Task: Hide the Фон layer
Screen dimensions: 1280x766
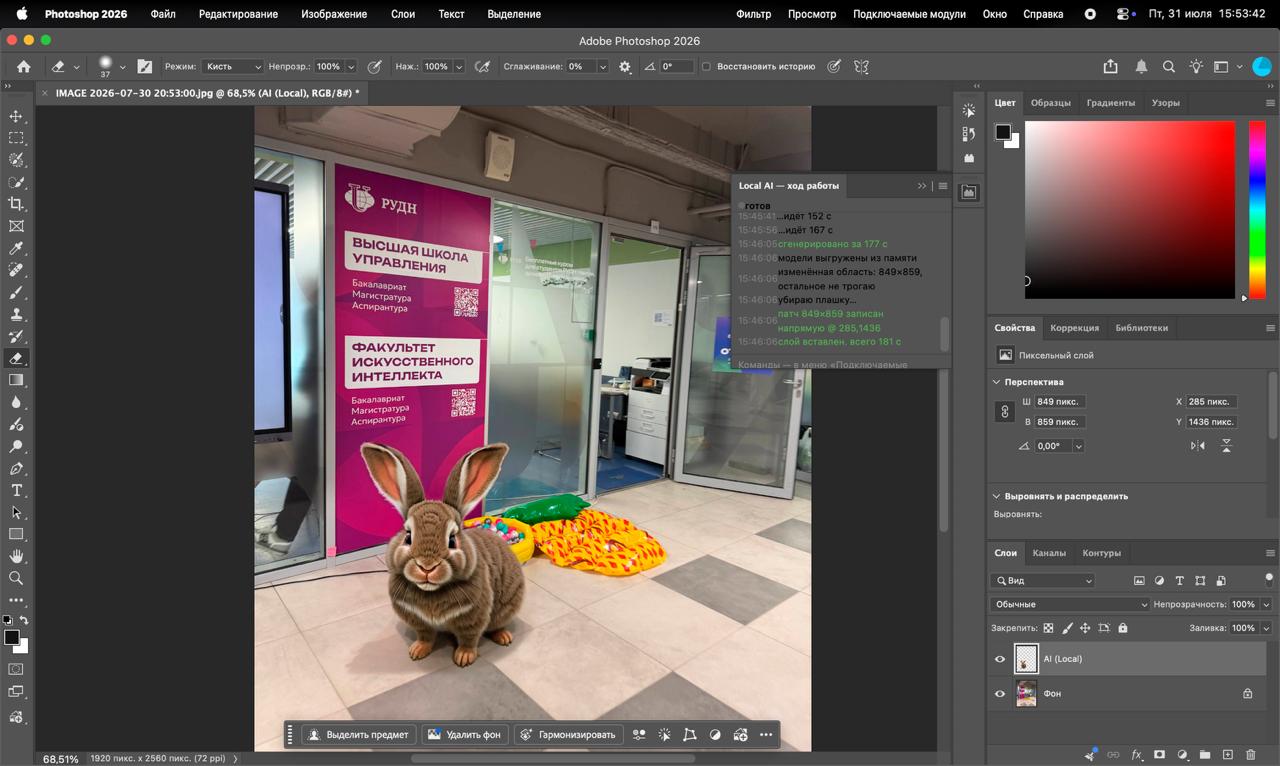Action: [1000, 693]
